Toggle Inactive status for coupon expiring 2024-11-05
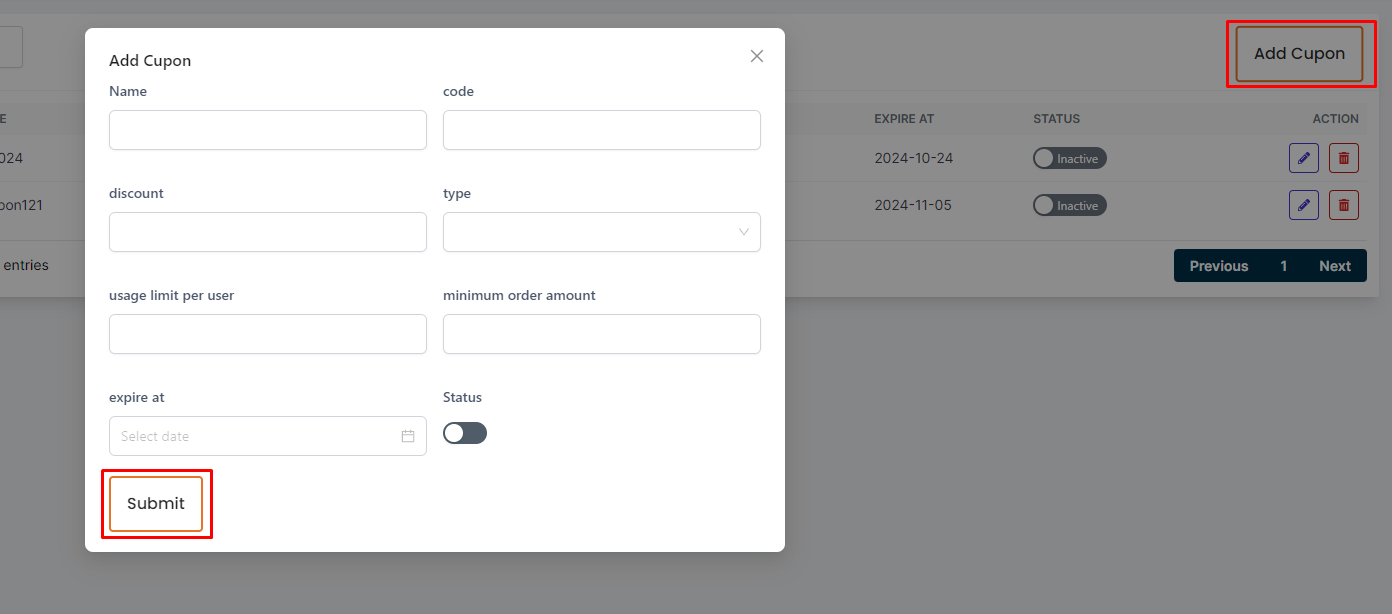Image resolution: width=1392 pixels, height=614 pixels. [x=1069, y=205]
